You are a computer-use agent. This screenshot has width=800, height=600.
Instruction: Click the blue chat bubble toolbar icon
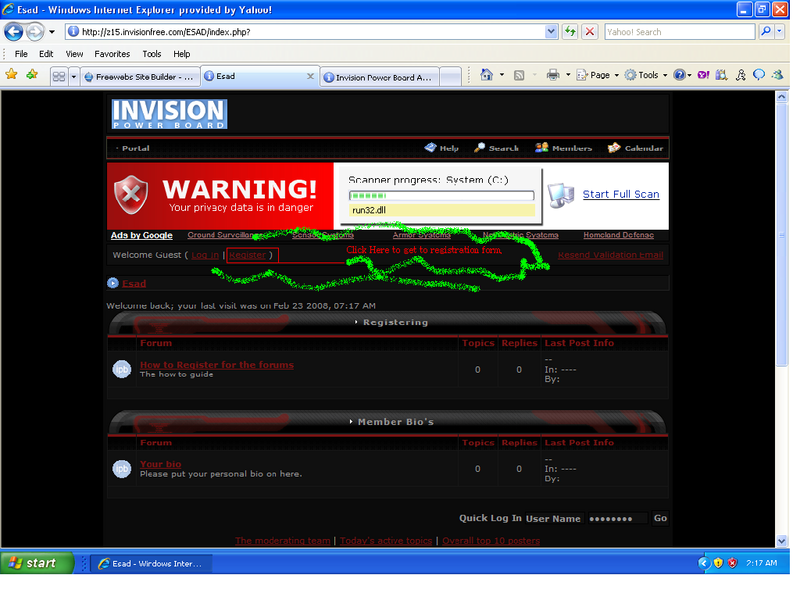coord(759,75)
